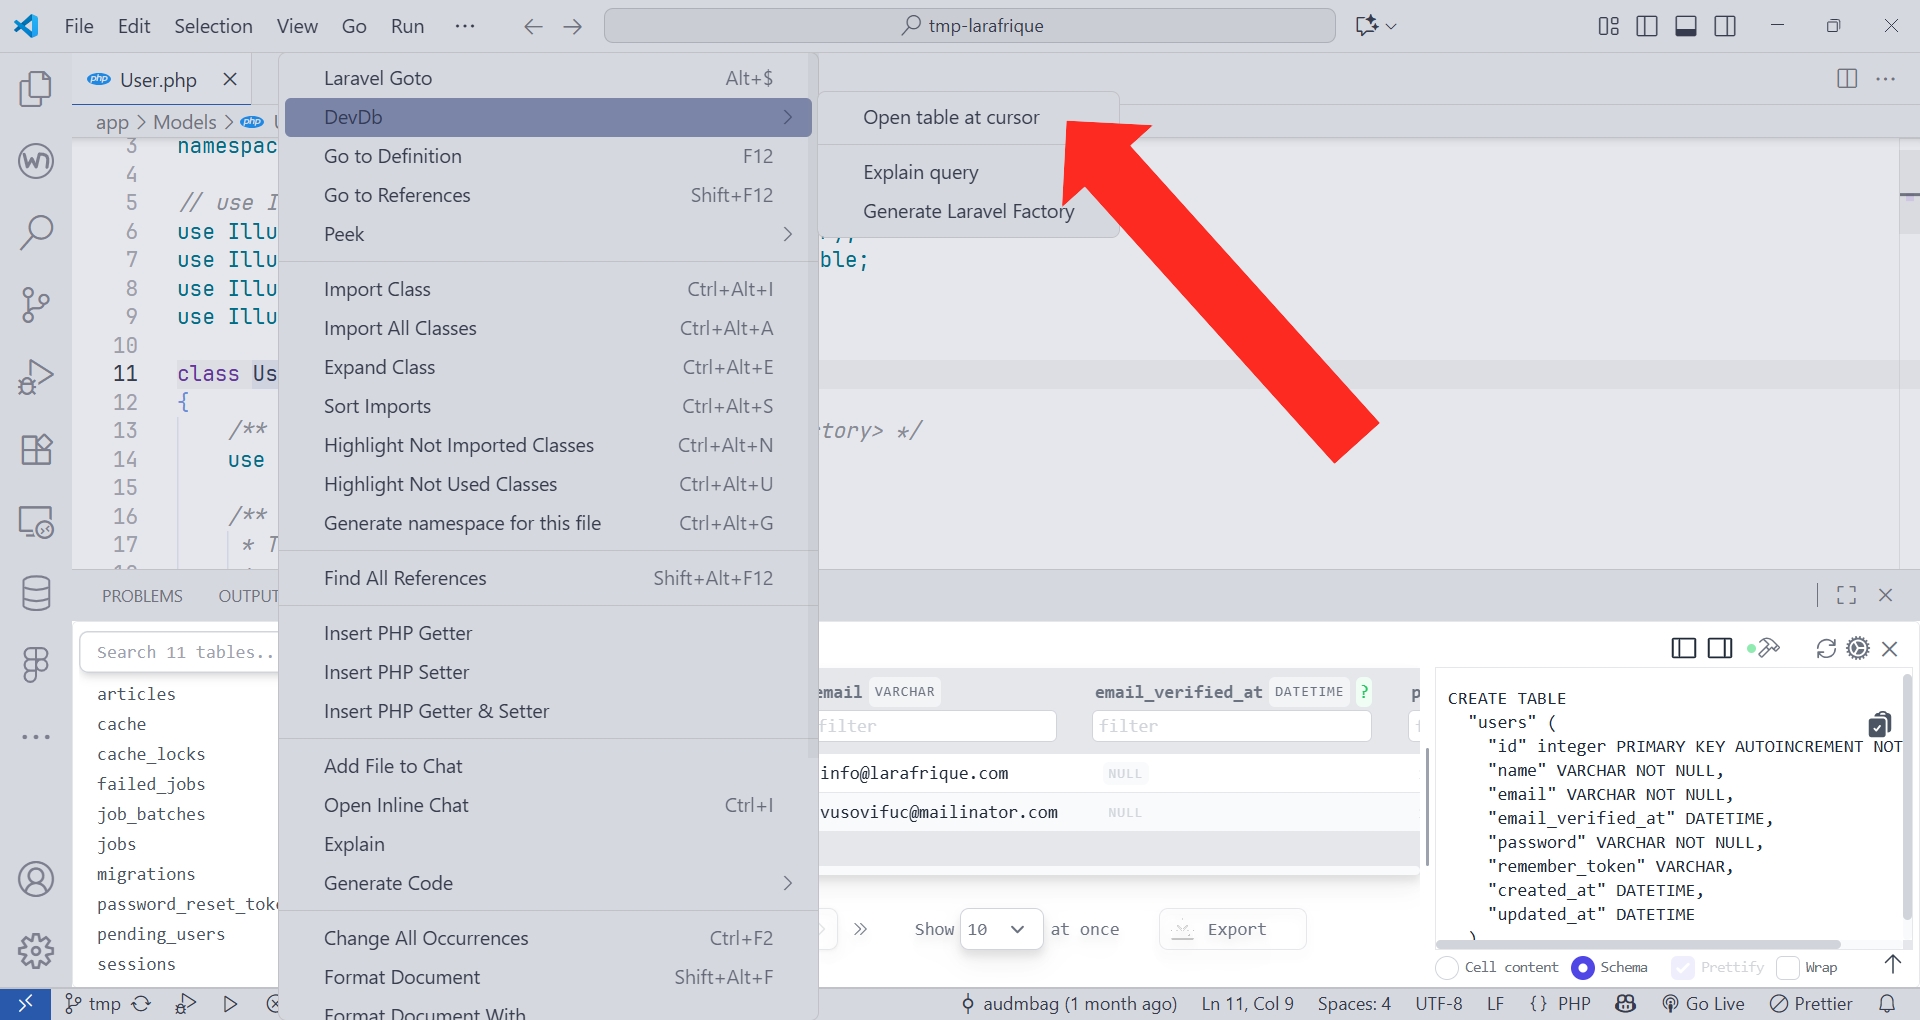Click the Search 11 tables input field

[x=180, y=652]
